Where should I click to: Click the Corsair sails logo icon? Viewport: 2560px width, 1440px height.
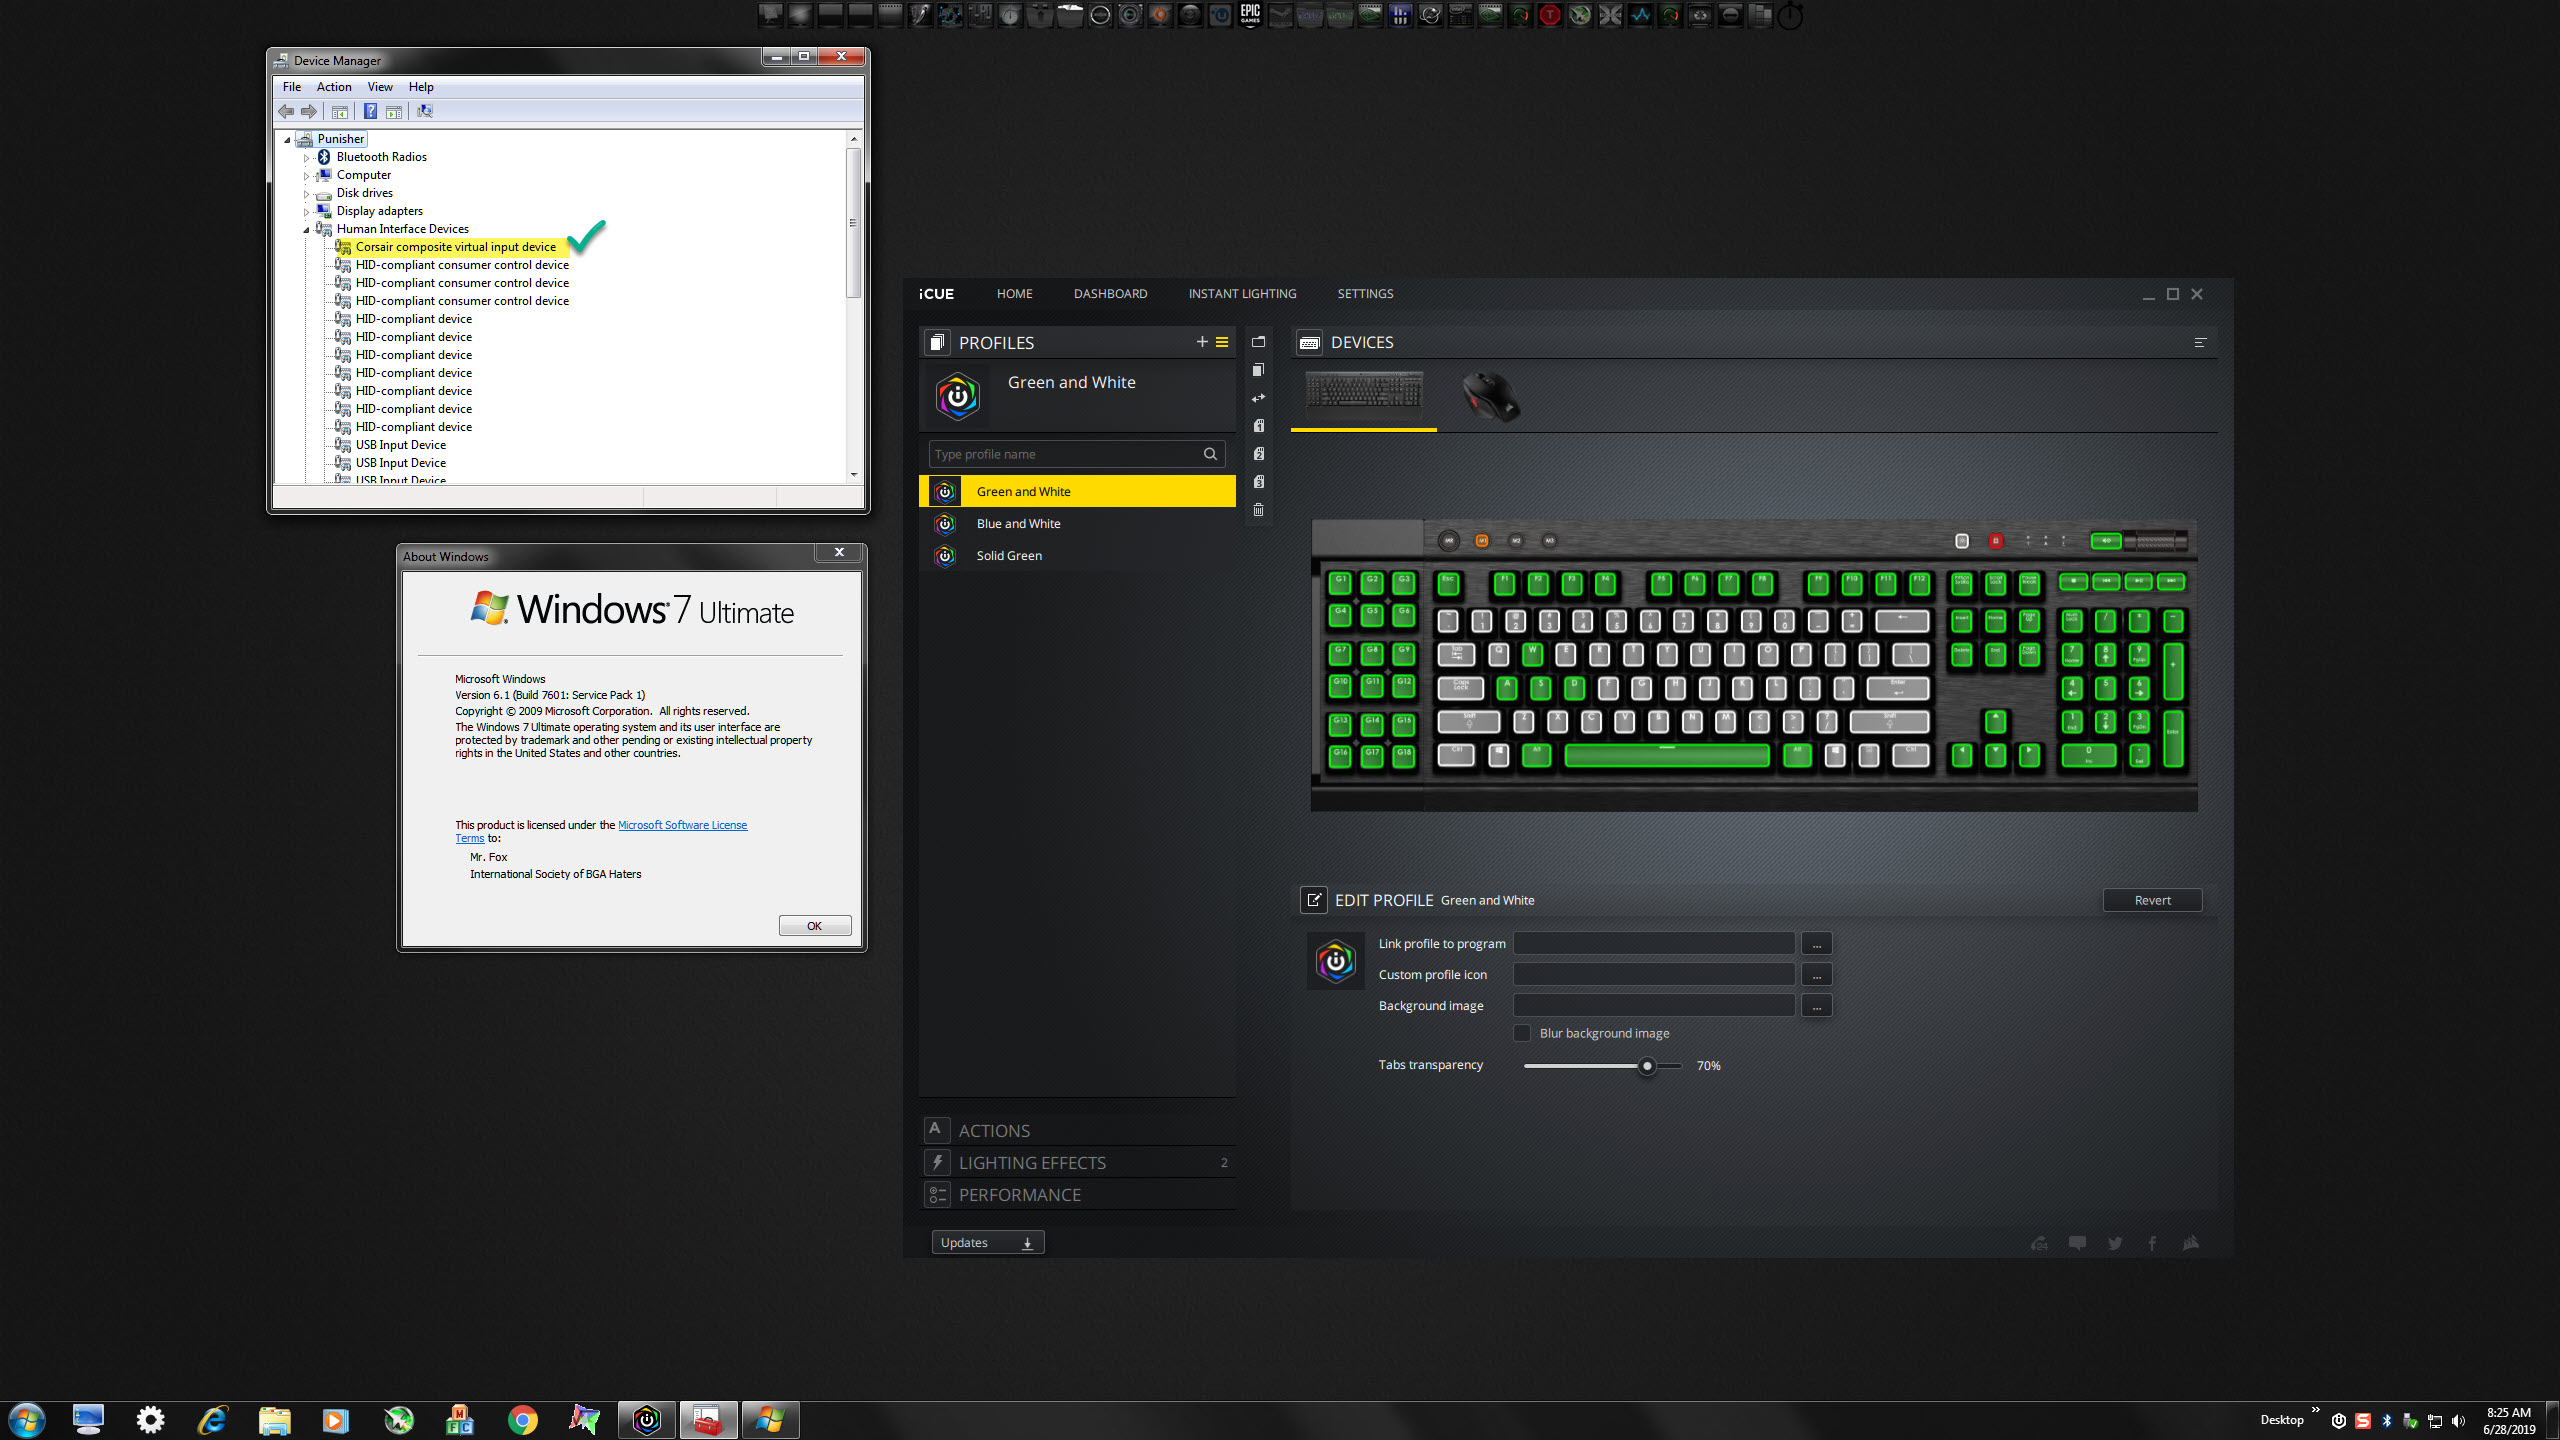point(2191,1243)
